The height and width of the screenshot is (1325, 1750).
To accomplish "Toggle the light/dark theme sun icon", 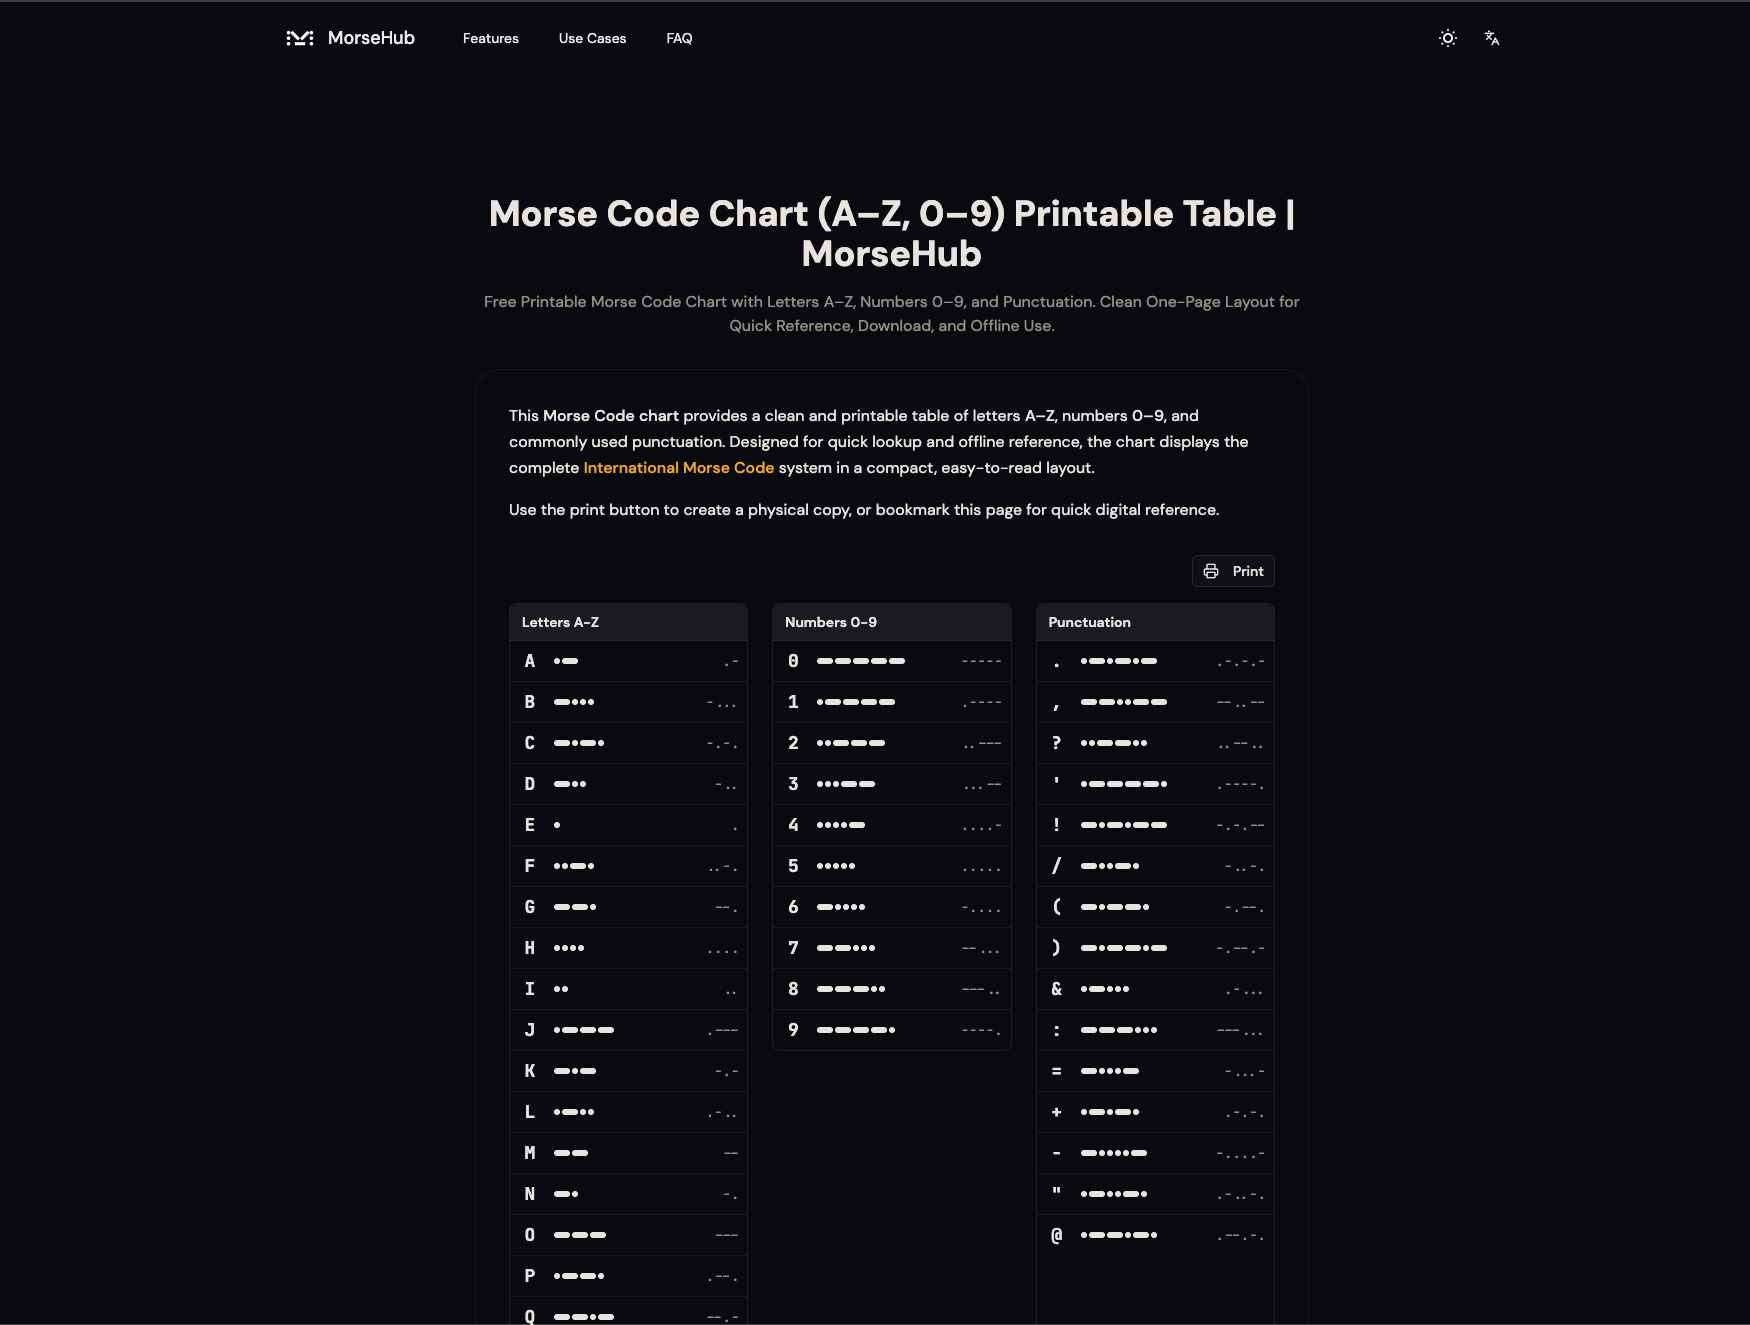I will 1447,38.
